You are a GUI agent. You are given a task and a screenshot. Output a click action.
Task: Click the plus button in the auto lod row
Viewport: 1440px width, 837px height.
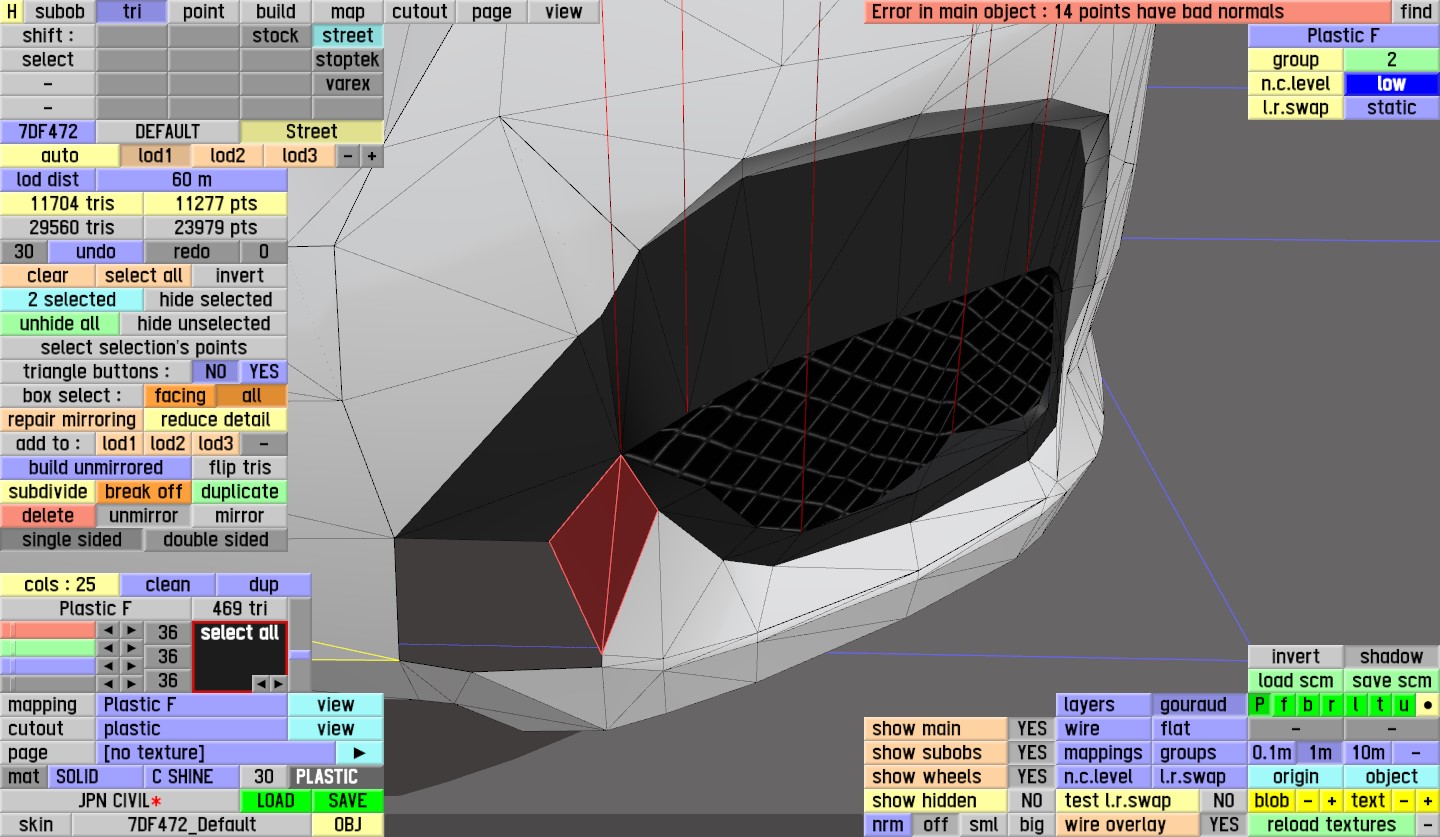(x=372, y=156)
